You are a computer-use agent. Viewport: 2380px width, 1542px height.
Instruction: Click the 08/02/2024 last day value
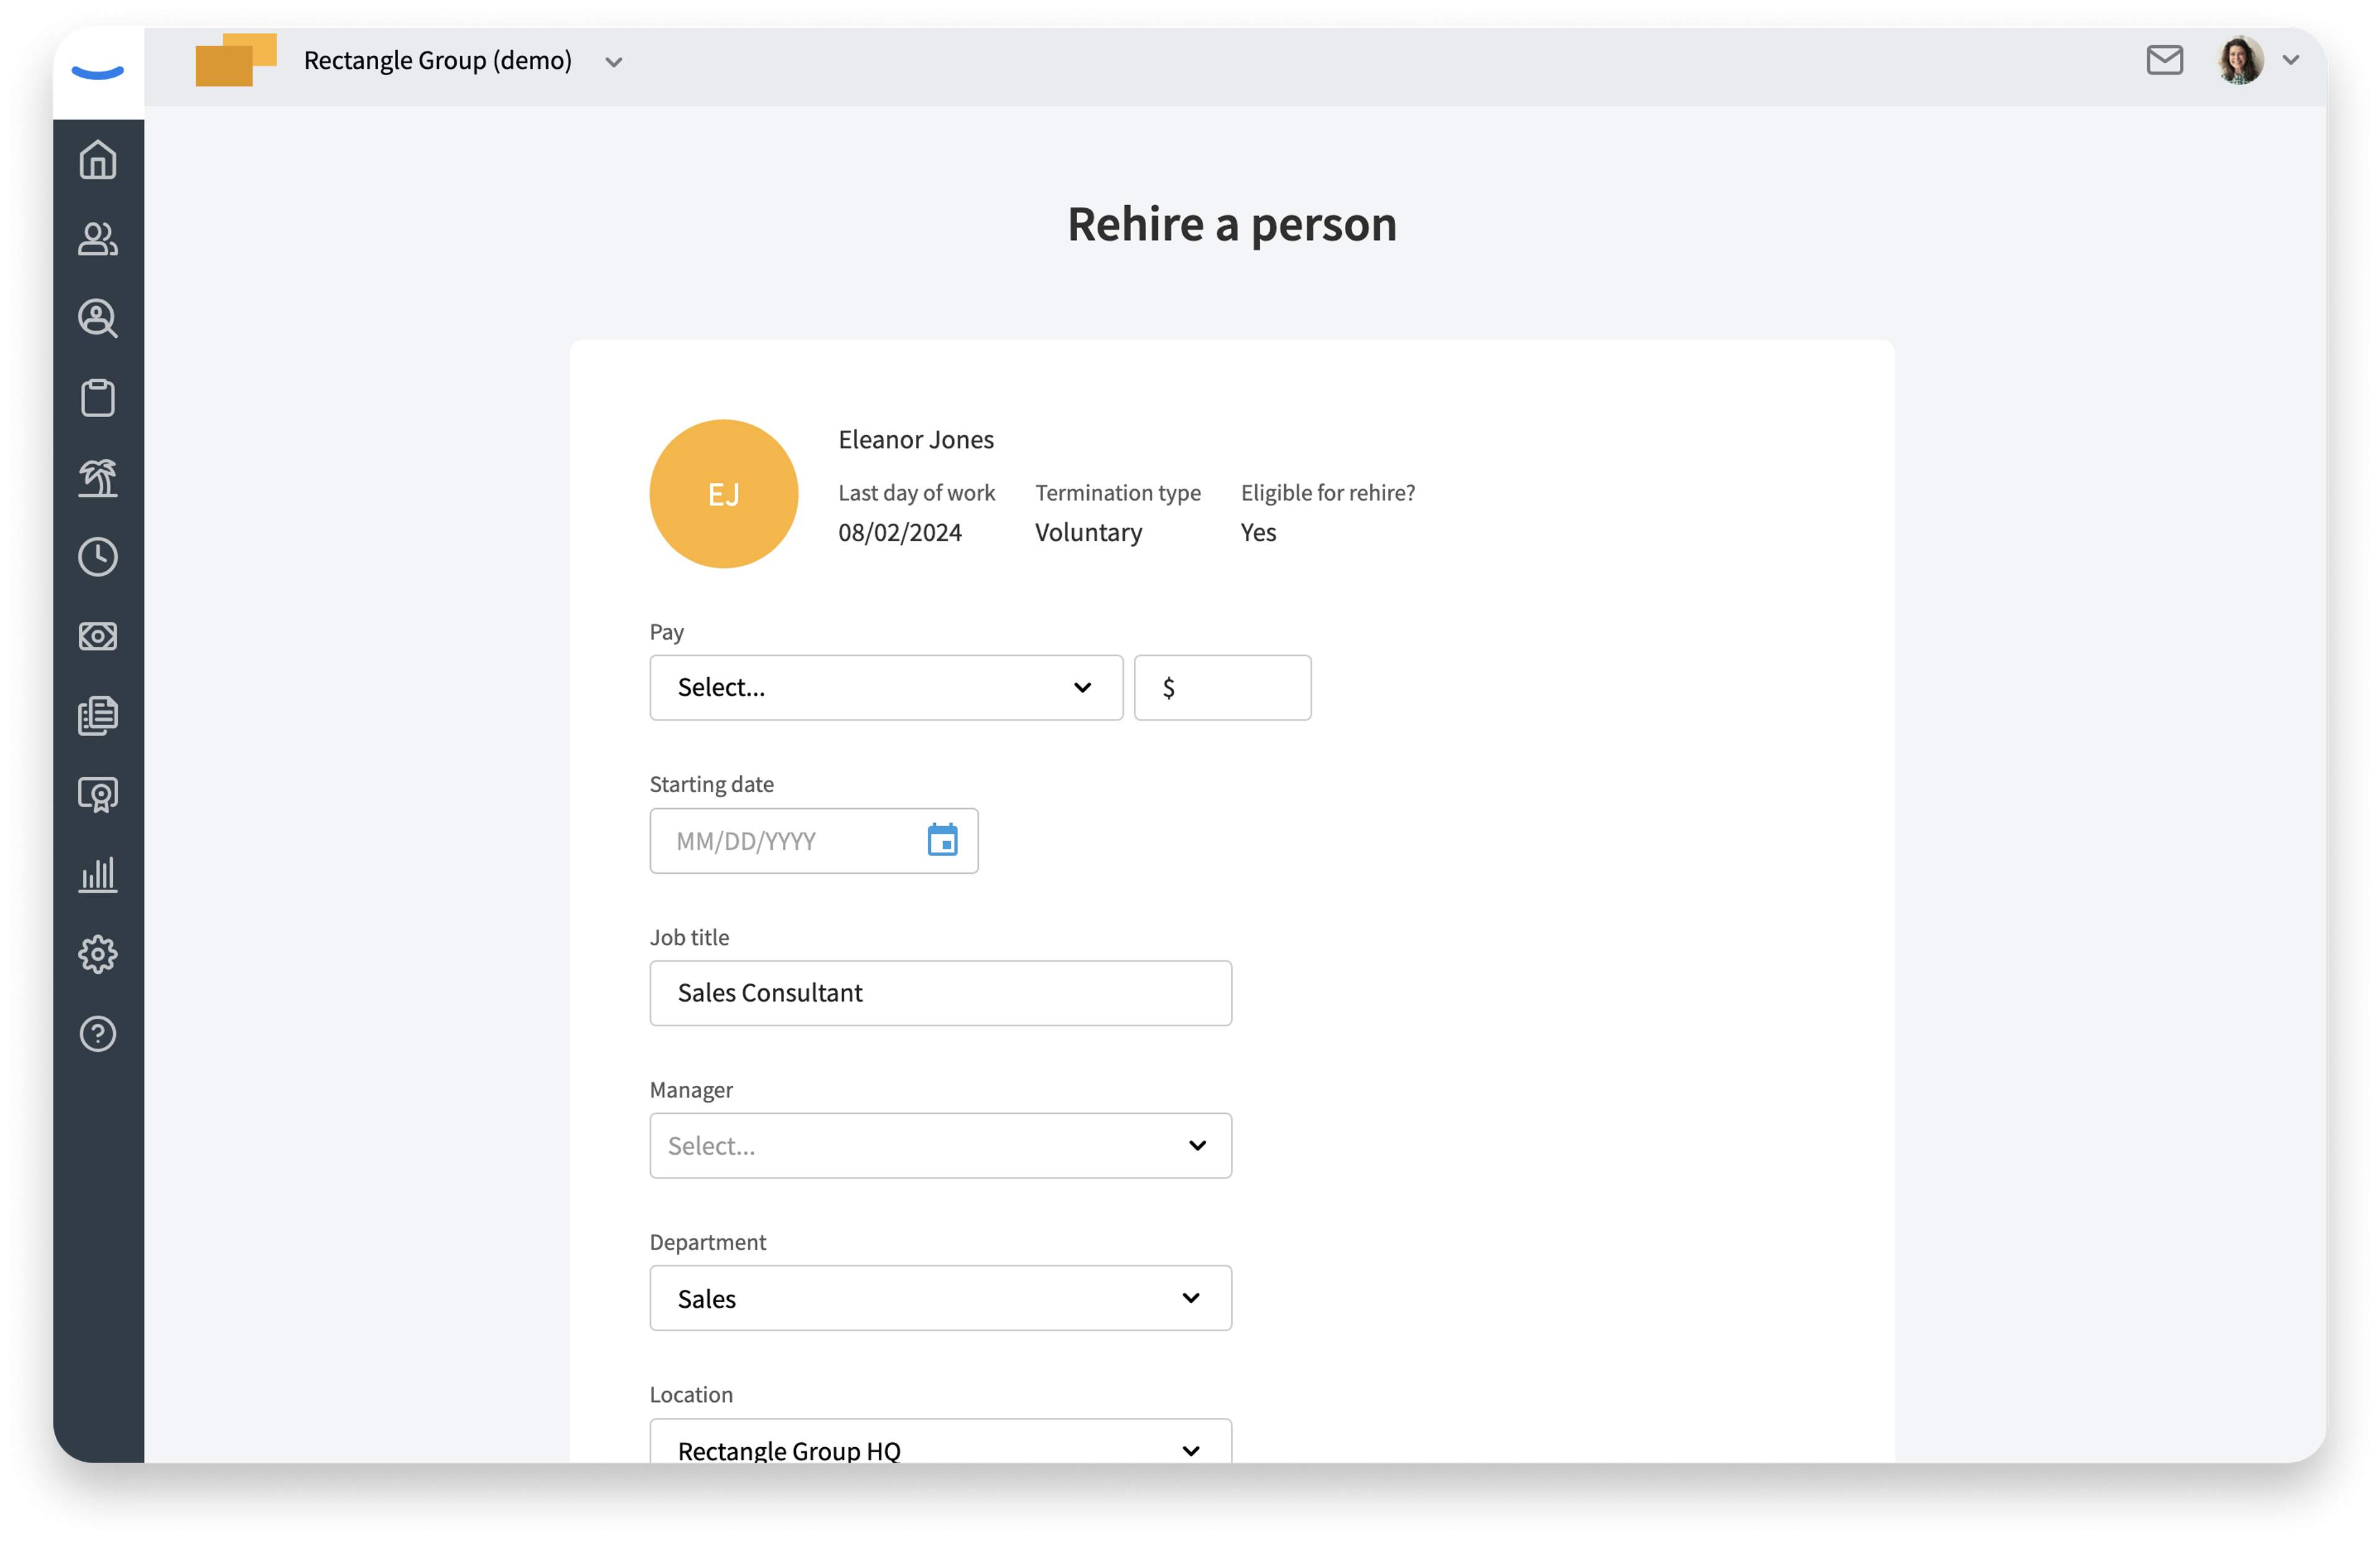899,532
